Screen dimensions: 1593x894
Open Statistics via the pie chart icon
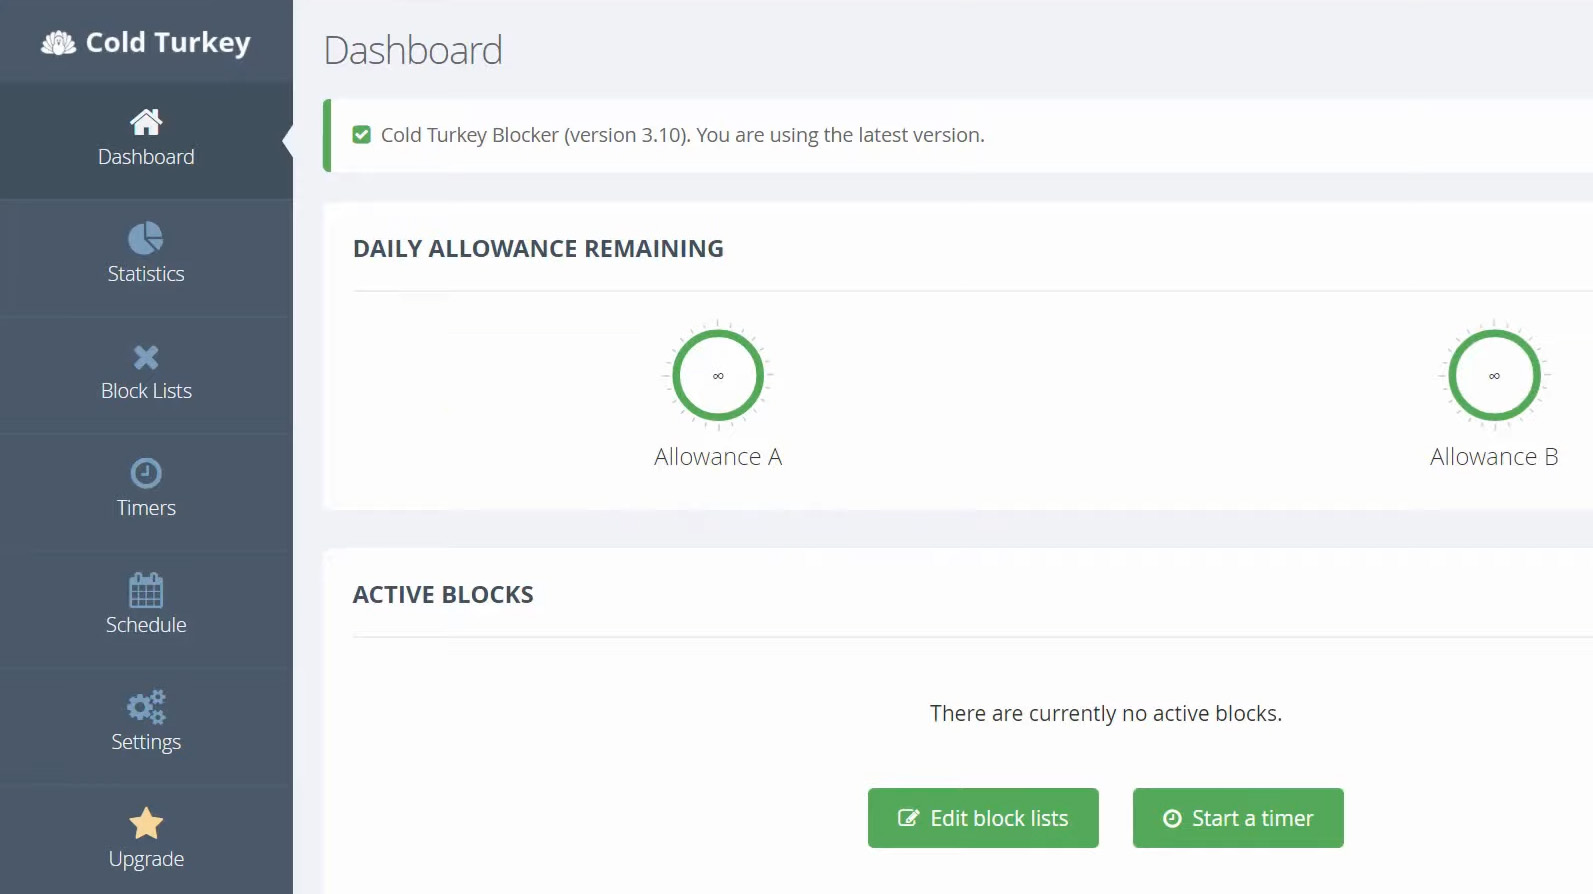(146, 239)
